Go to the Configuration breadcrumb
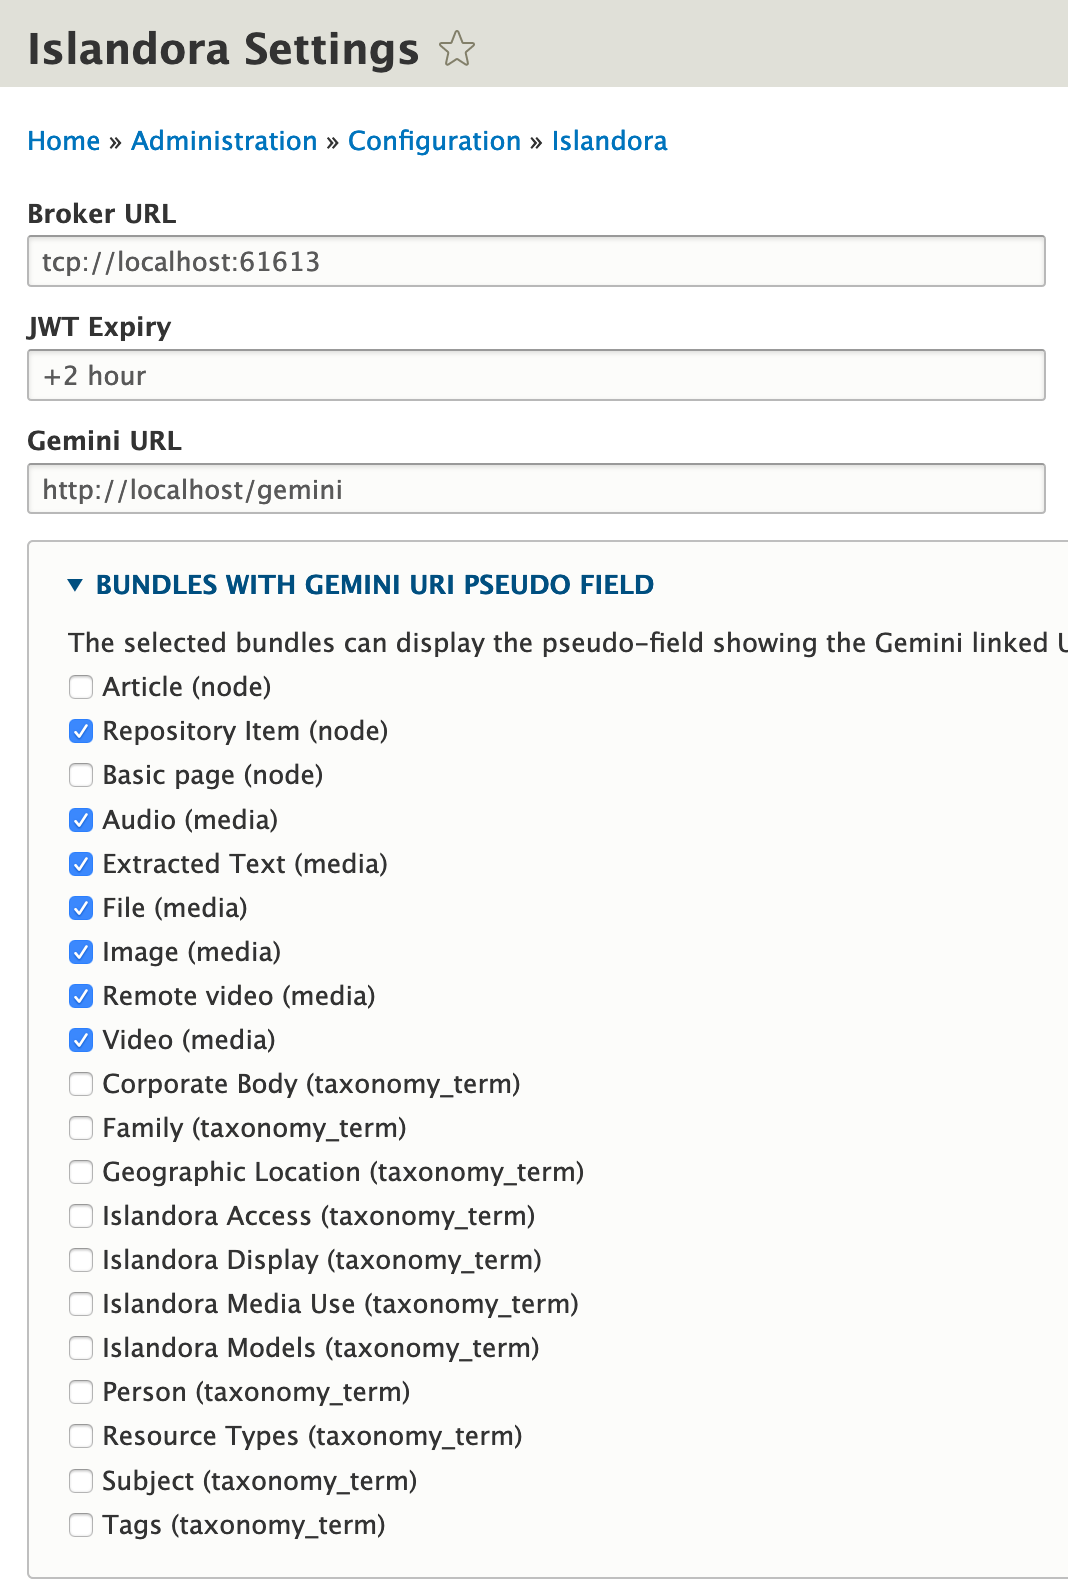Image resolution: width=1068 pixels, height=1594 pixels. click(x=434, y=141)
